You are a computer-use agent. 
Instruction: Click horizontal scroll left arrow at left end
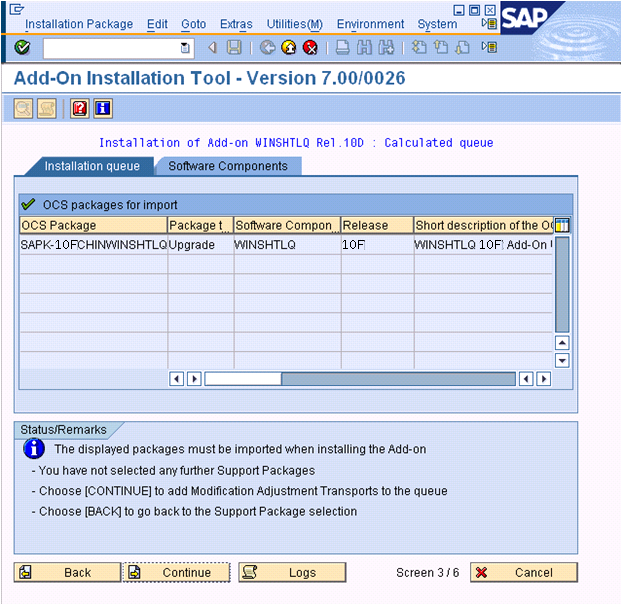176,379
